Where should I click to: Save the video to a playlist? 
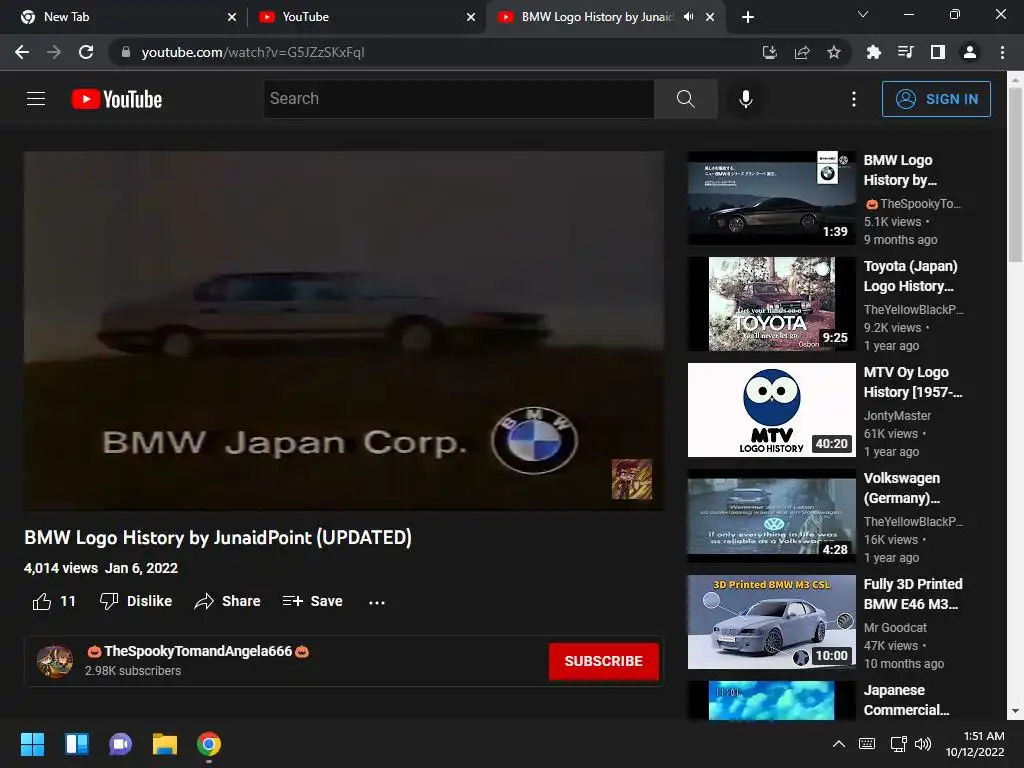coord(312,601)
